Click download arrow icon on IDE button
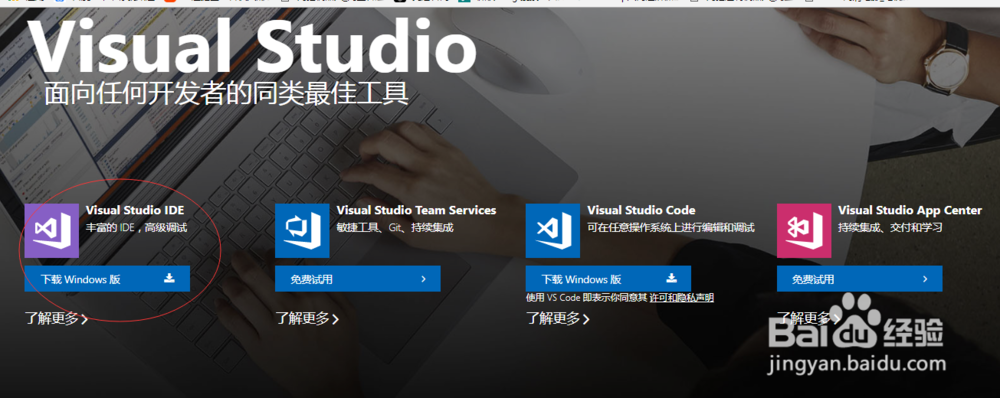The image size is (1000, 398). point(169,278)
